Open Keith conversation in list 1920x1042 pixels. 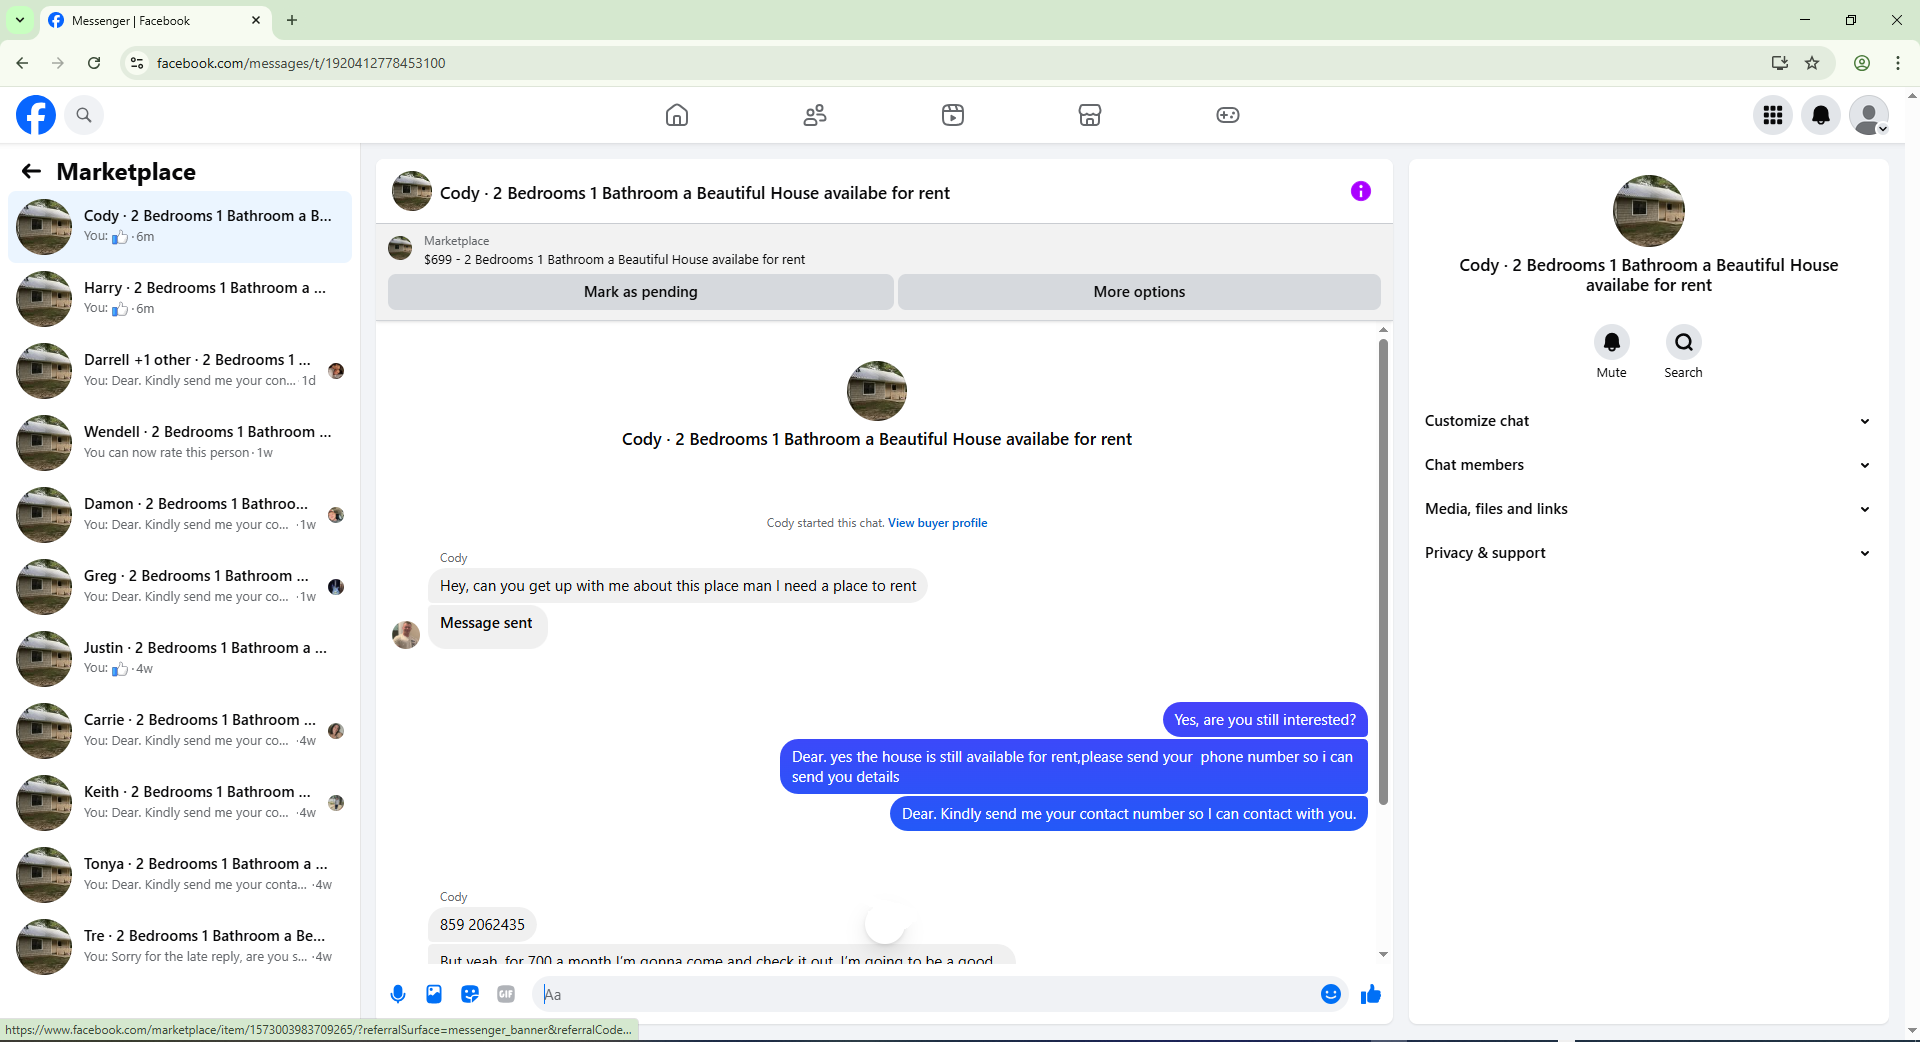pyautogui.click(x=180, y=803)
